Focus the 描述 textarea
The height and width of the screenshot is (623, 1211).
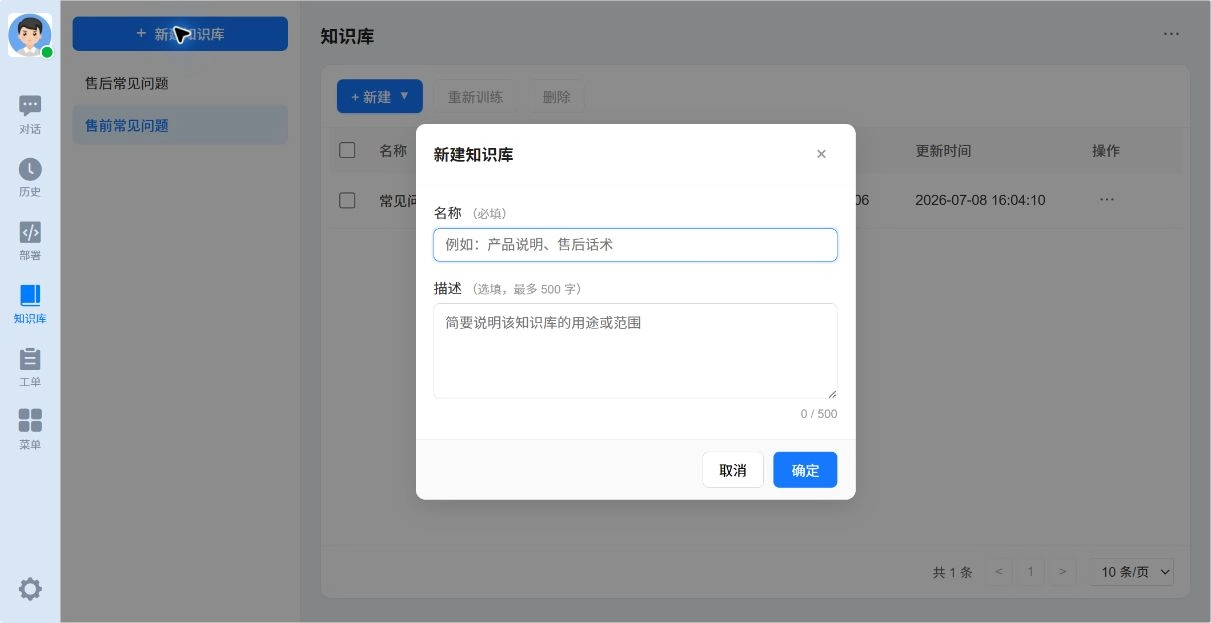point(635,351)
